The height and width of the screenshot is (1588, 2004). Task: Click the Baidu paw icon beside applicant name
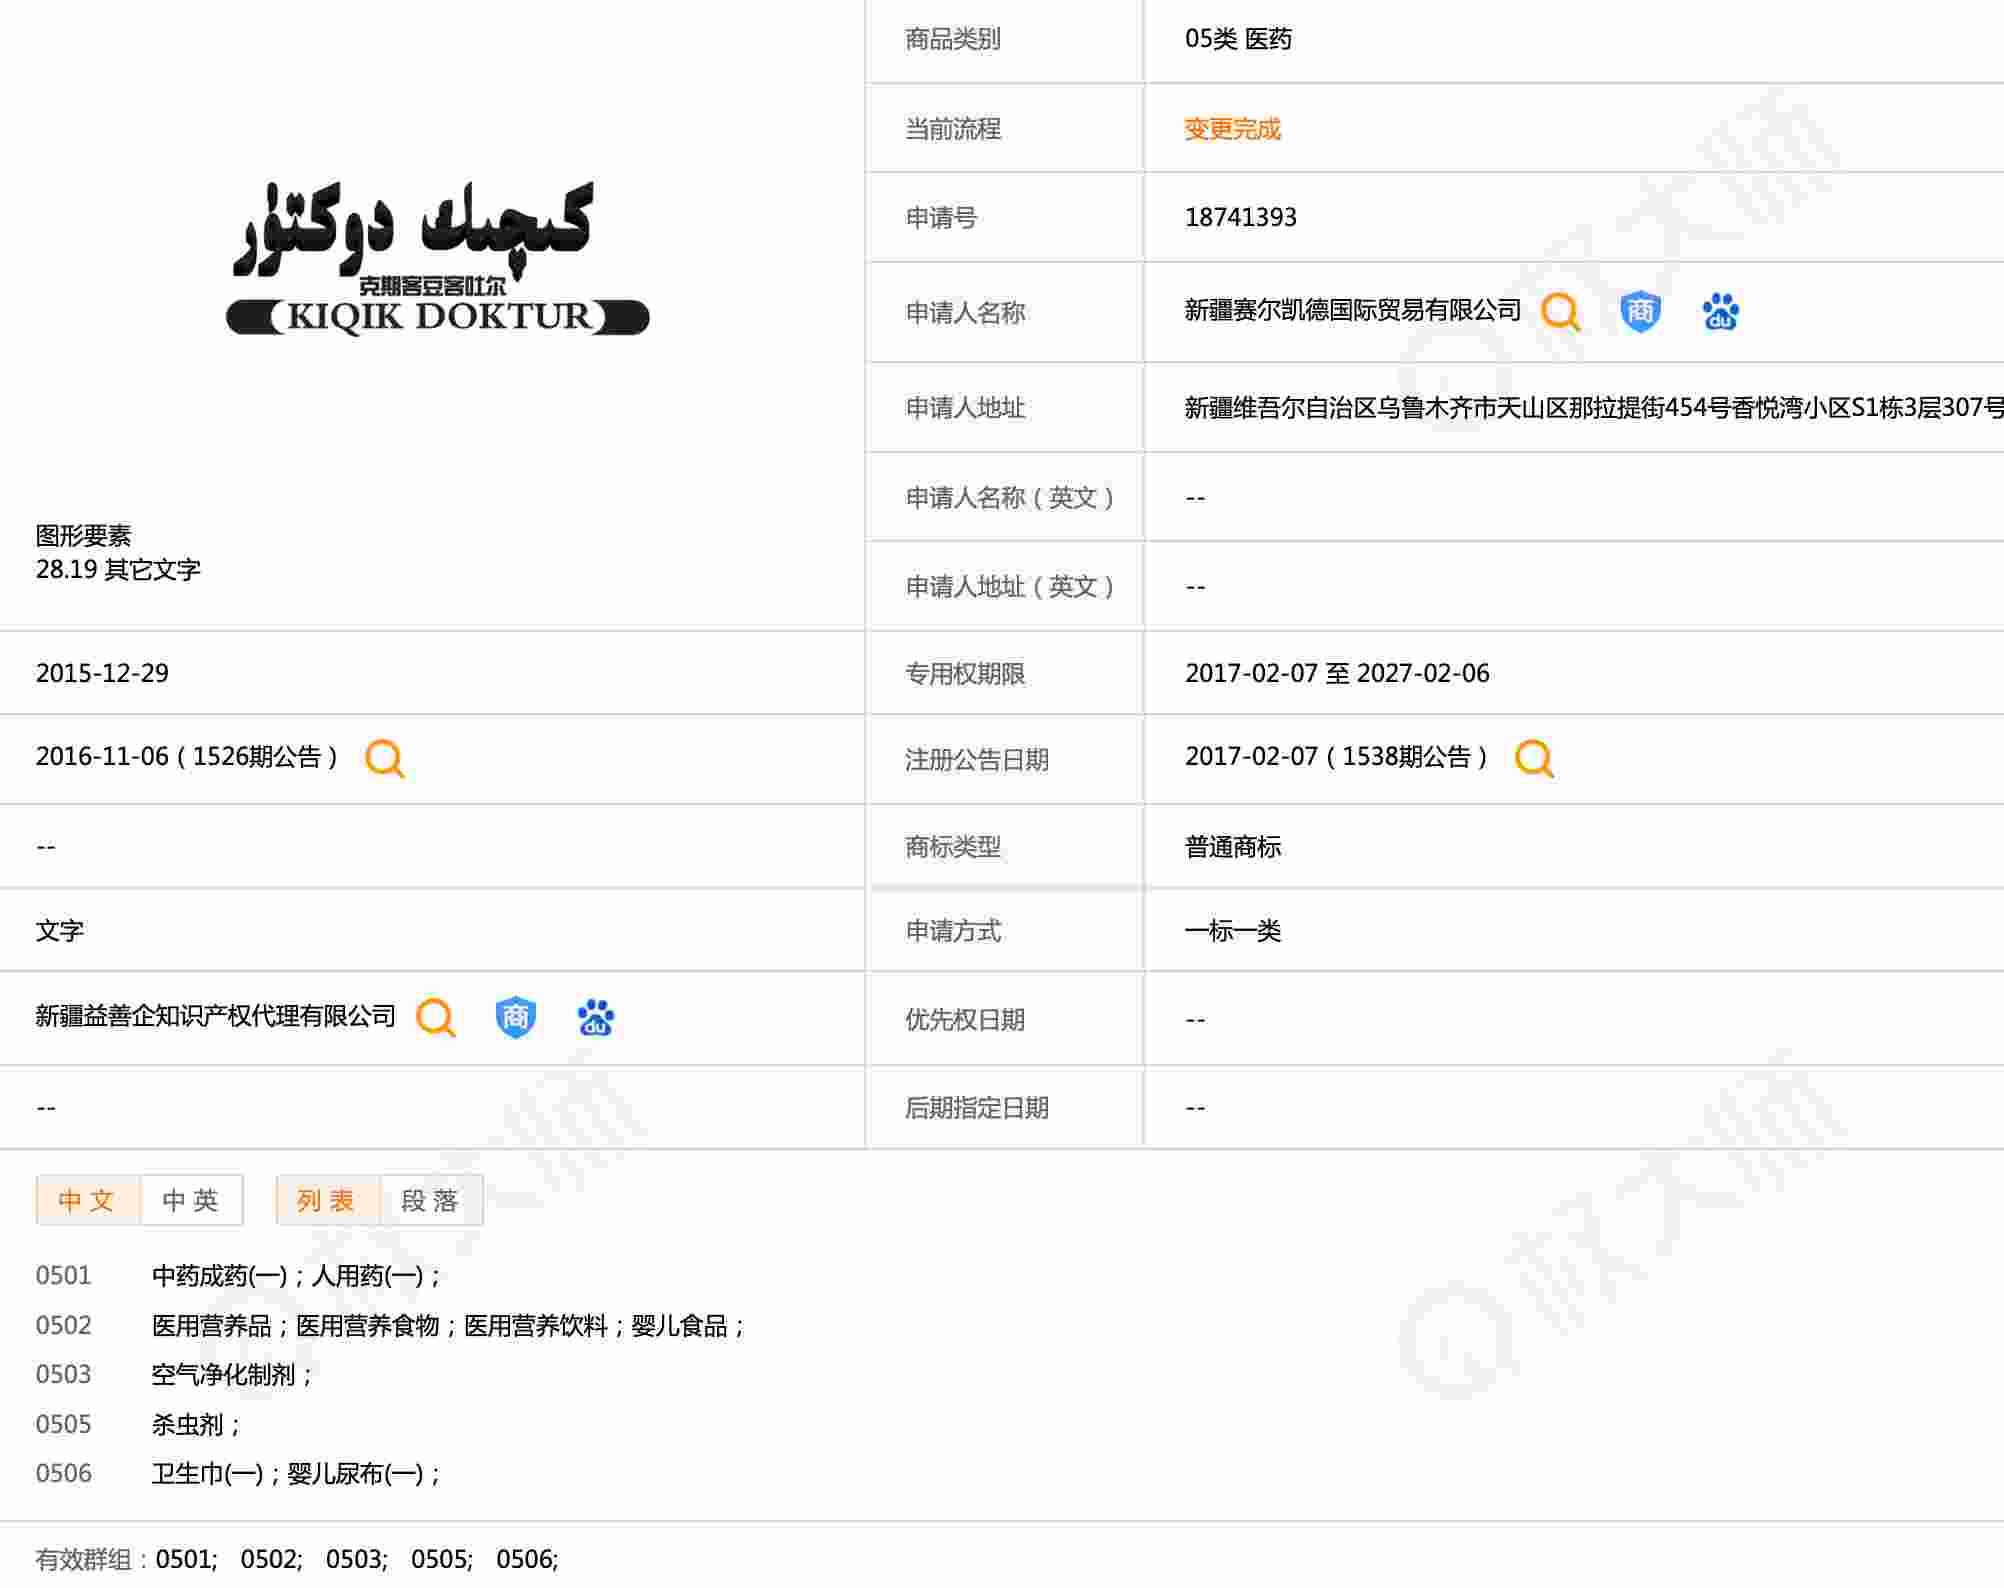pos(1720,312)
